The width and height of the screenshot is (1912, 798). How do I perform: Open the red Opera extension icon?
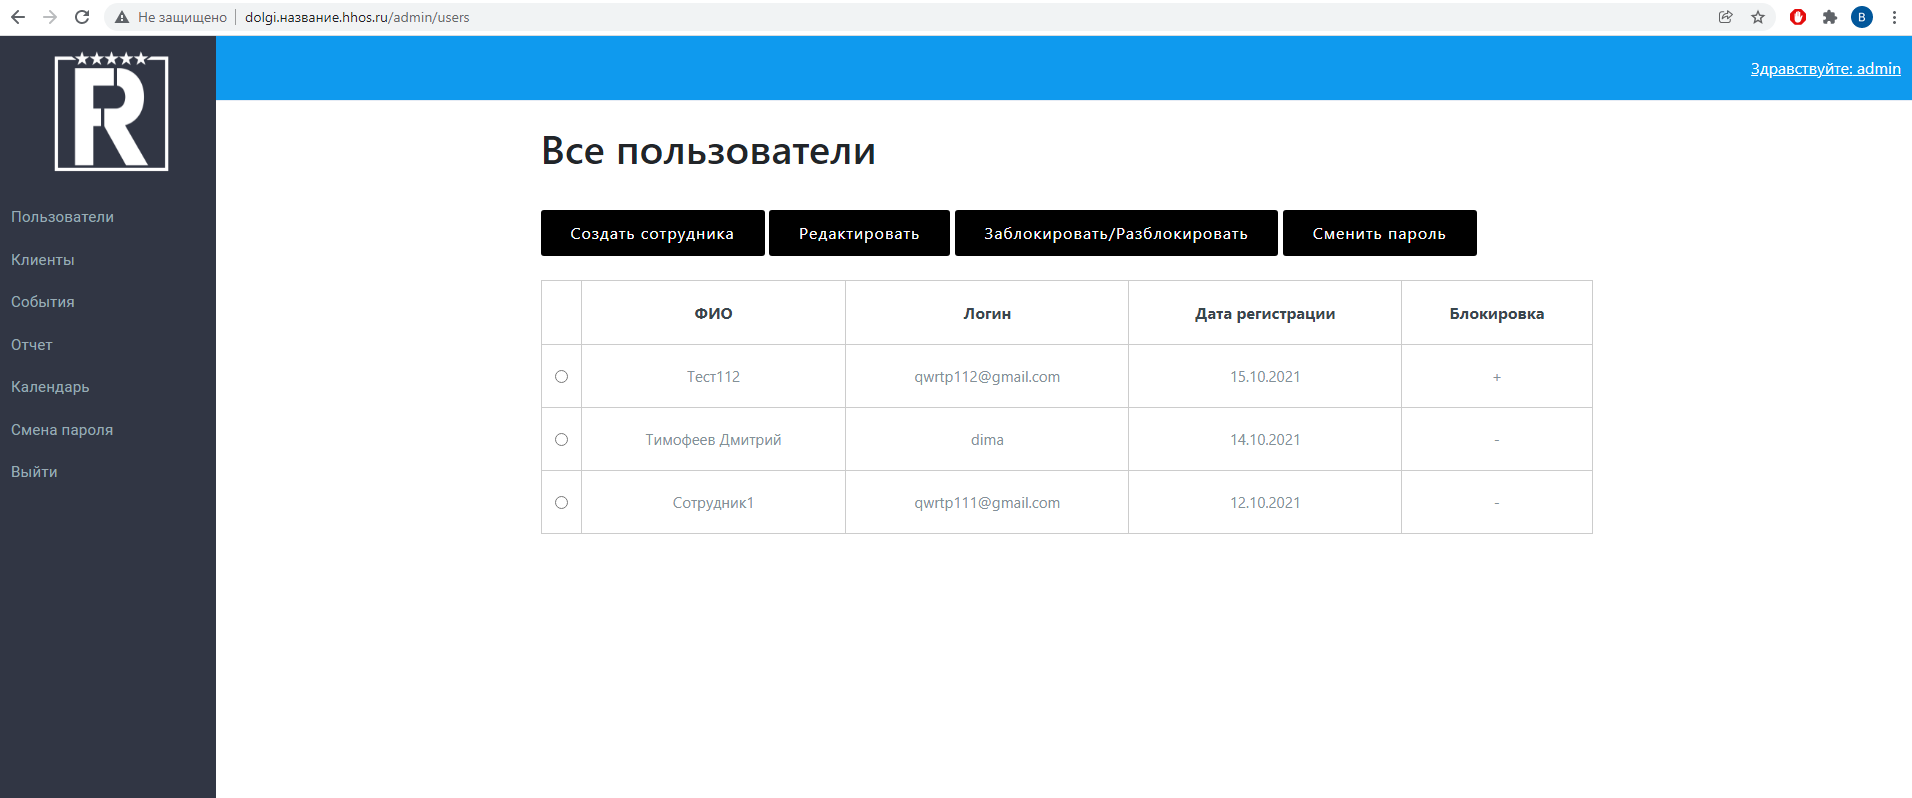coord(1798,17)
